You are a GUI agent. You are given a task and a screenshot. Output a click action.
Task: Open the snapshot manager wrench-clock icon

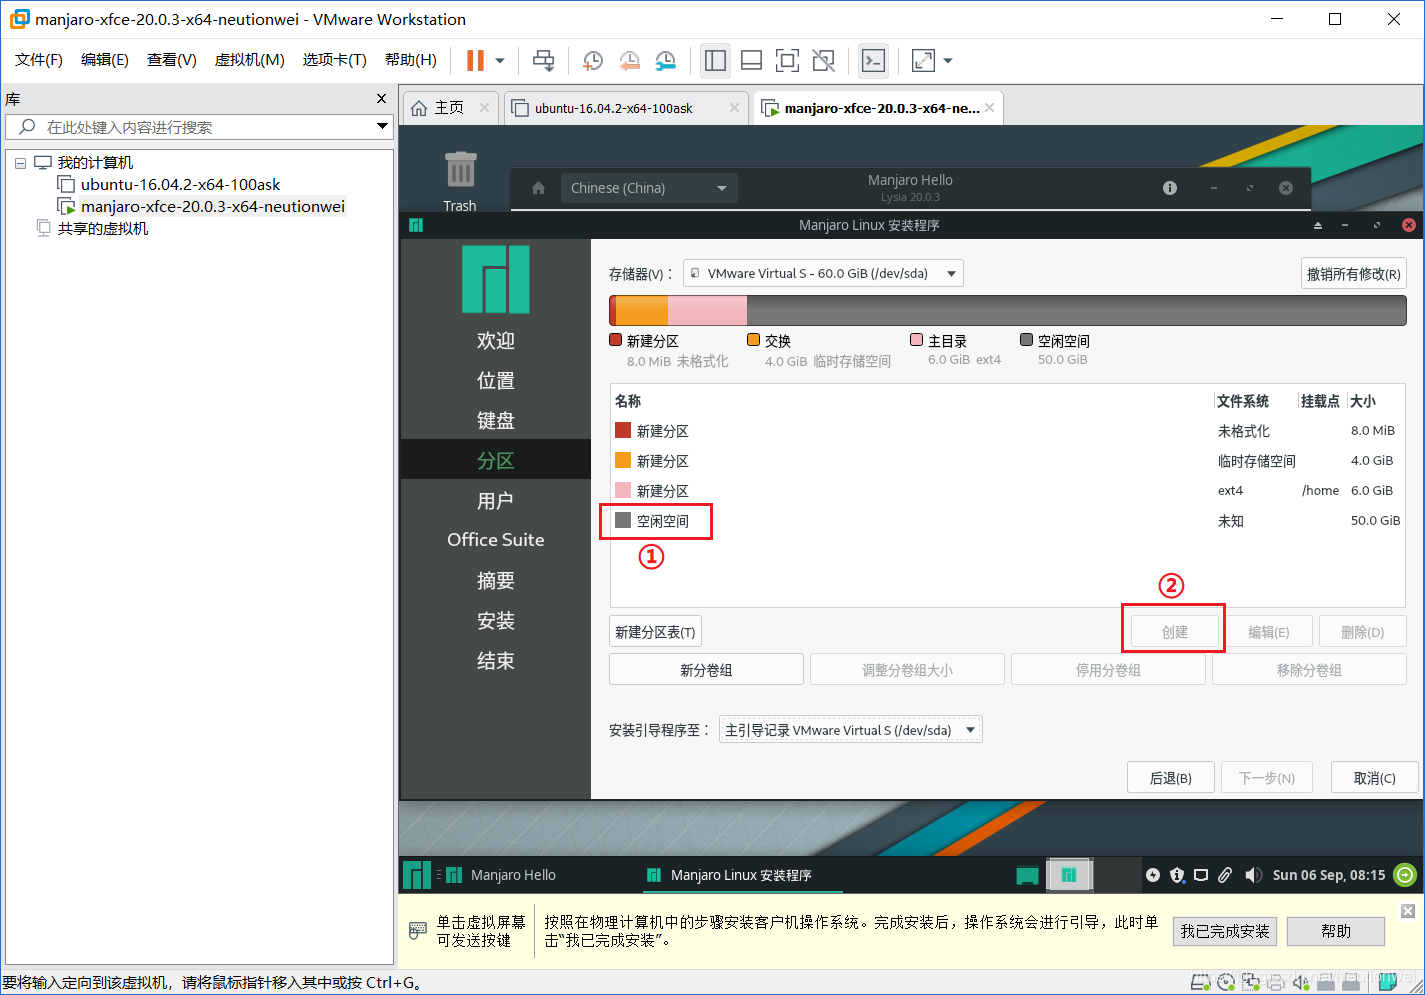666,61
